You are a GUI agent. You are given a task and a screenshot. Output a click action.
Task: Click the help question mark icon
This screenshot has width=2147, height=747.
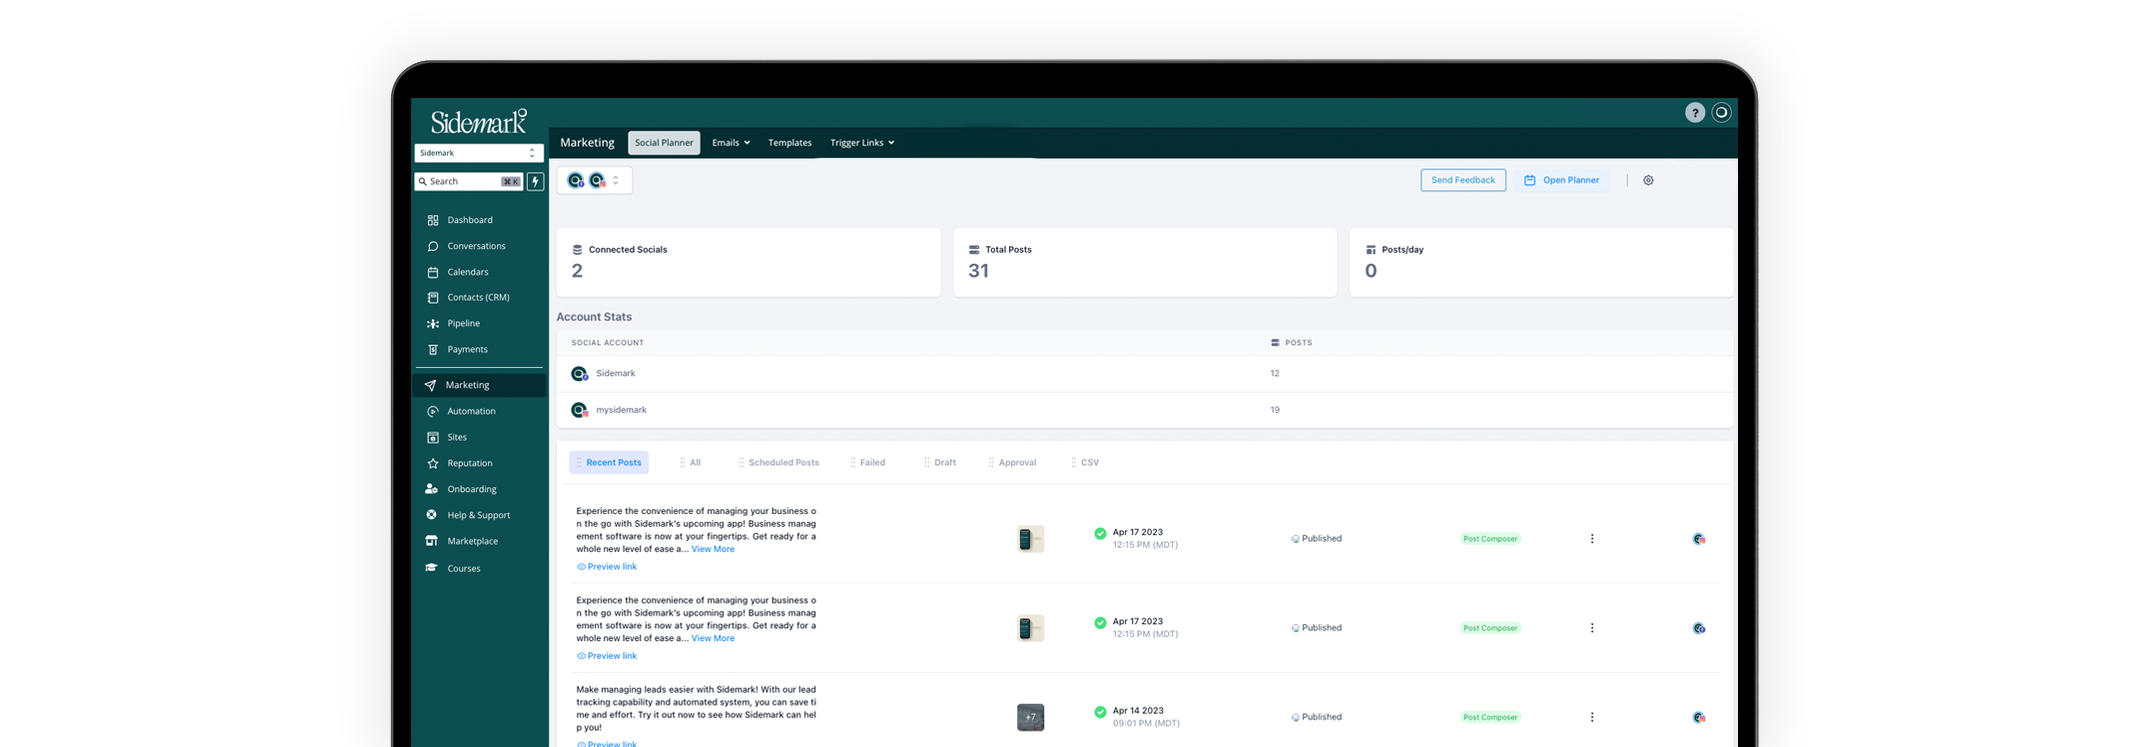(x=1694, y=113)
